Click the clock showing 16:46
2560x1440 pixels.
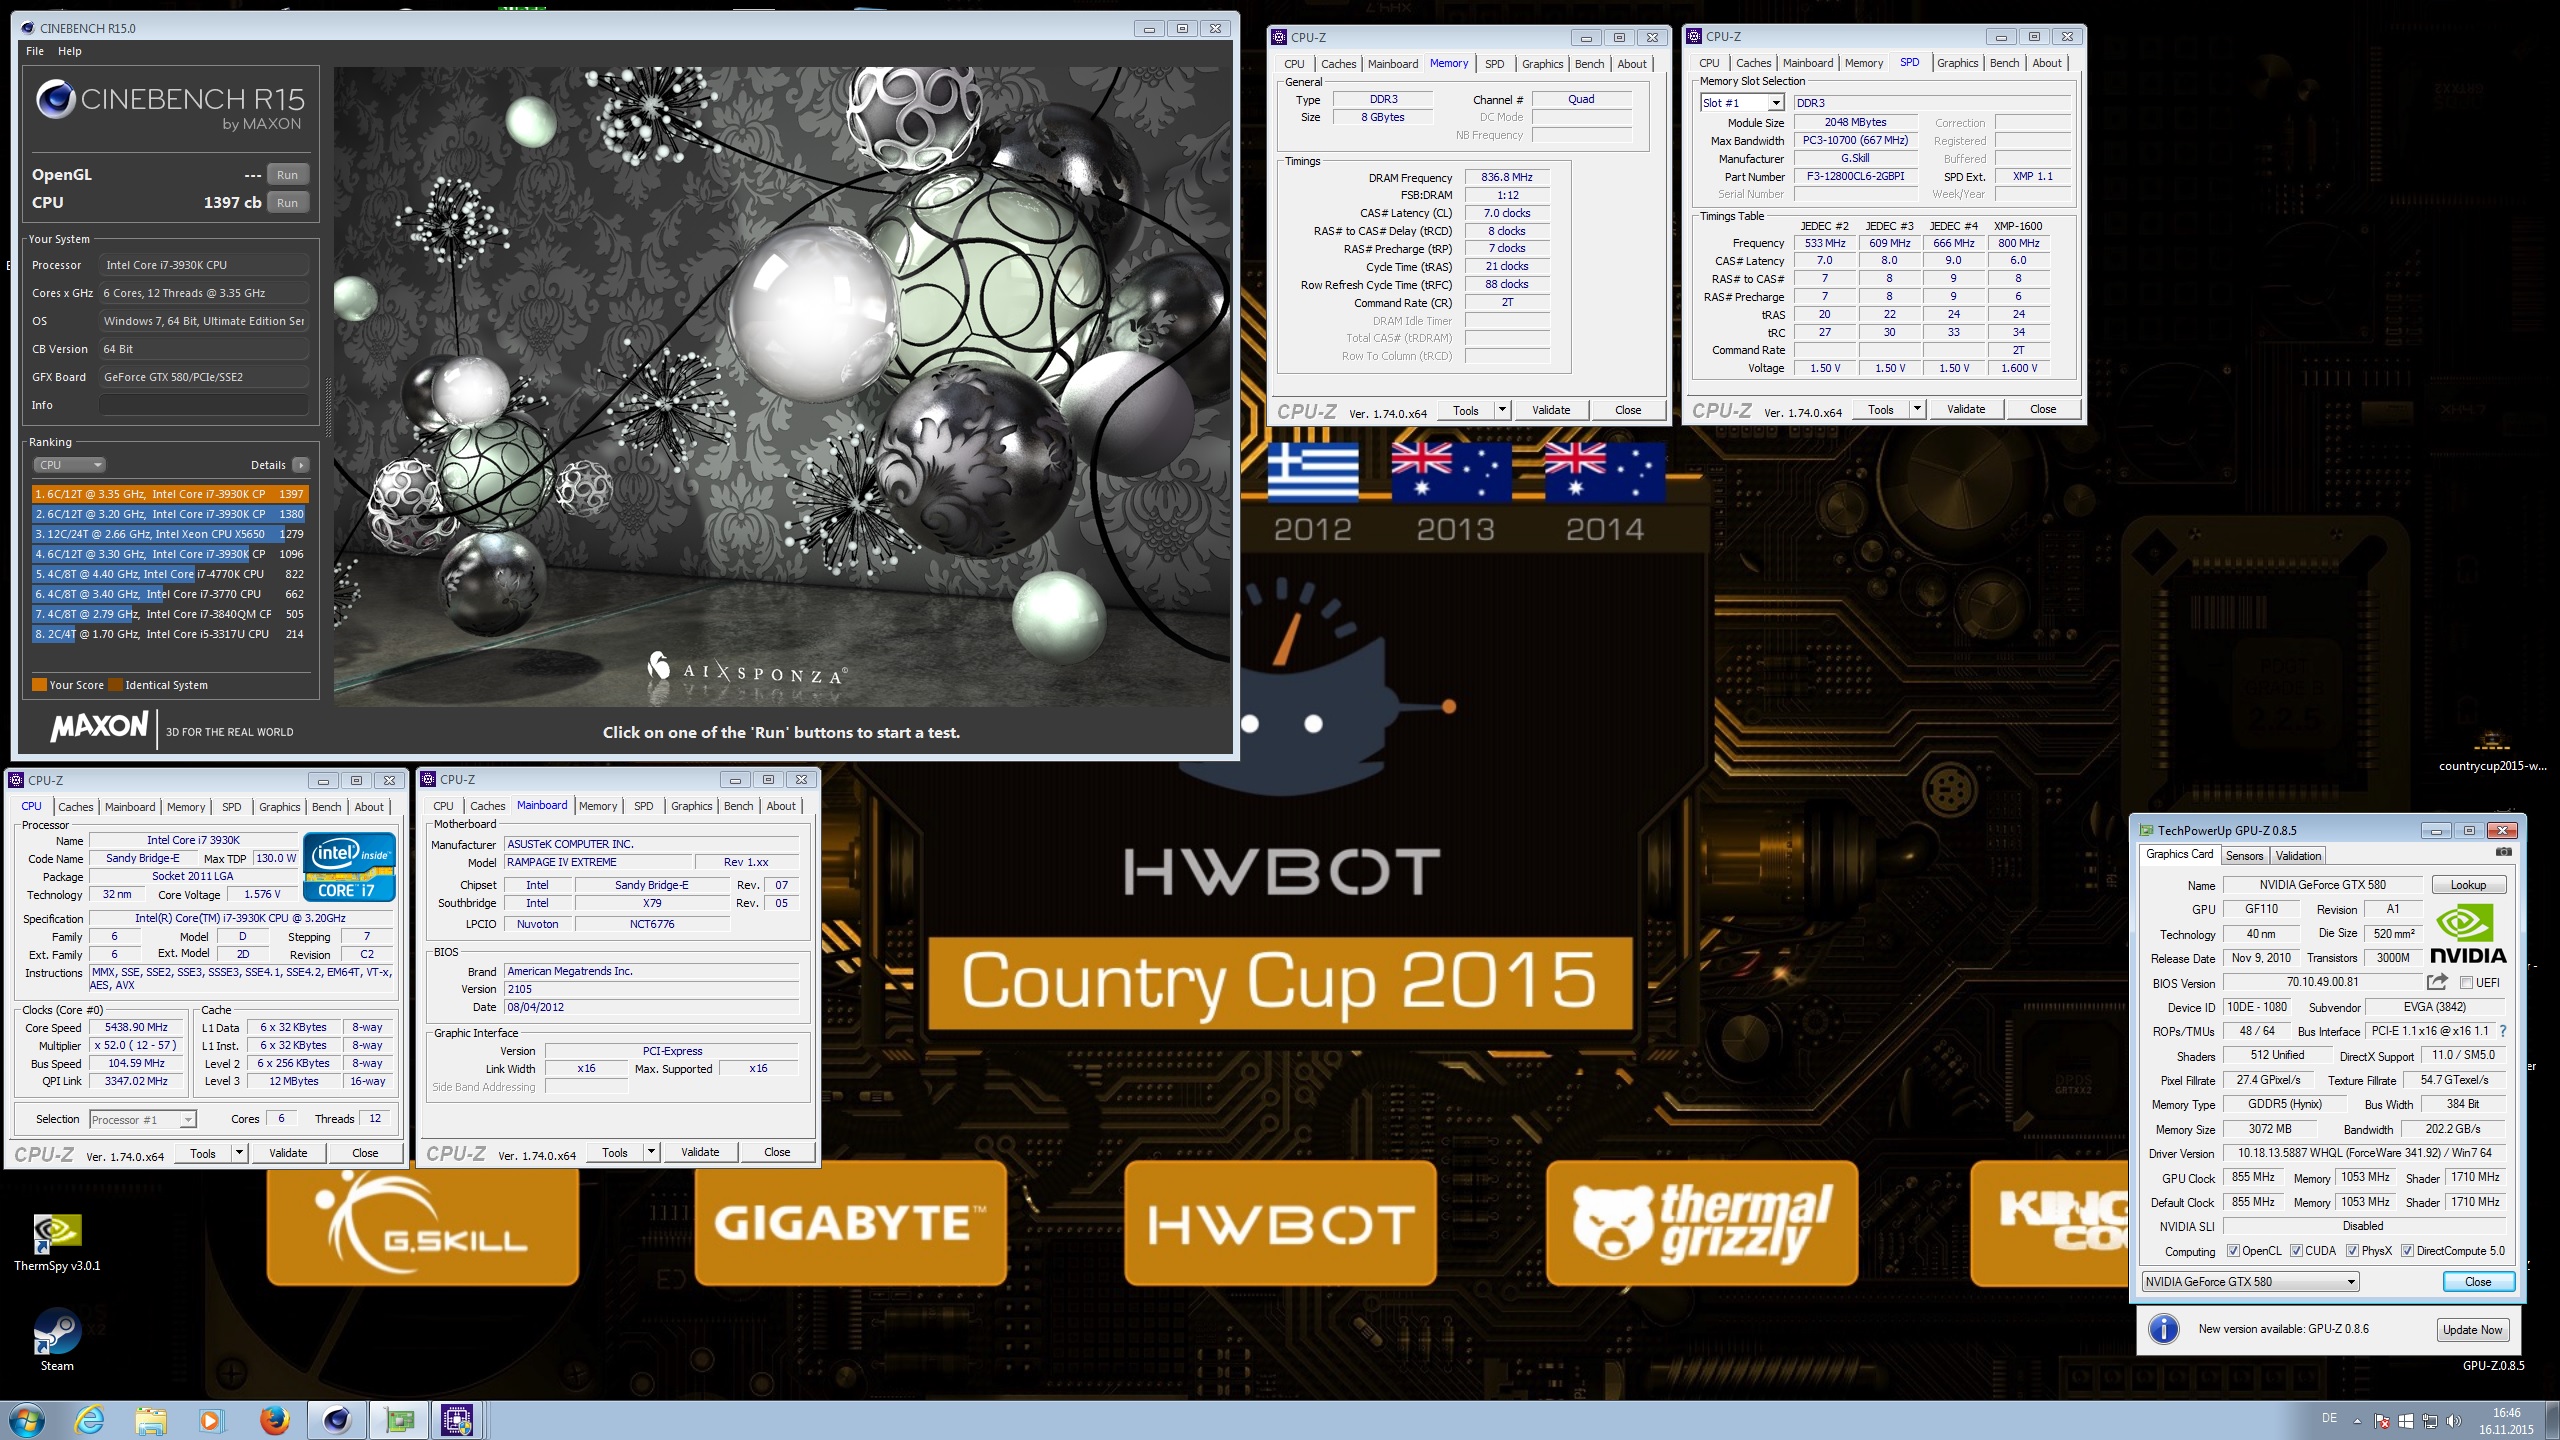point(2506,1413)
